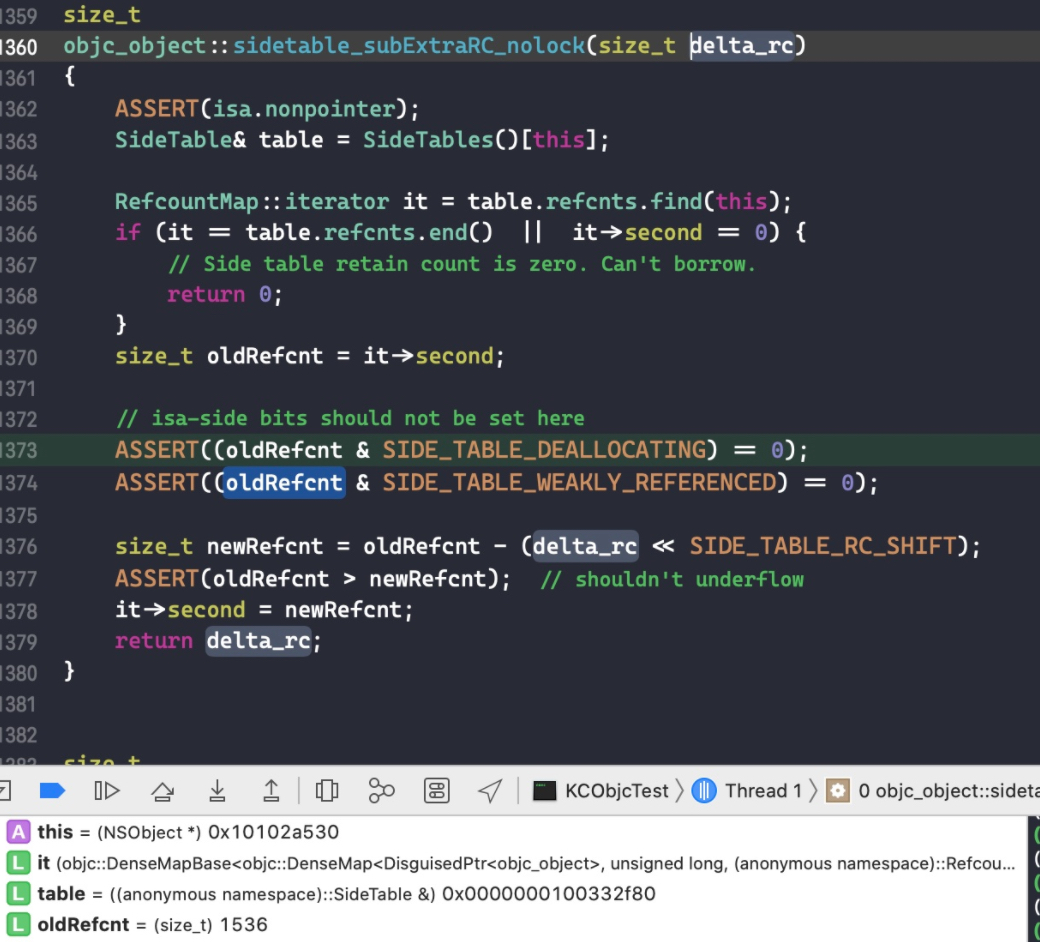This screenshot has width=1040, height=942.
Task: Click 'SIDE_TABLE_RC_SHIFT' on line 1376
Action: pyautogui.click(x=823, y=546)
